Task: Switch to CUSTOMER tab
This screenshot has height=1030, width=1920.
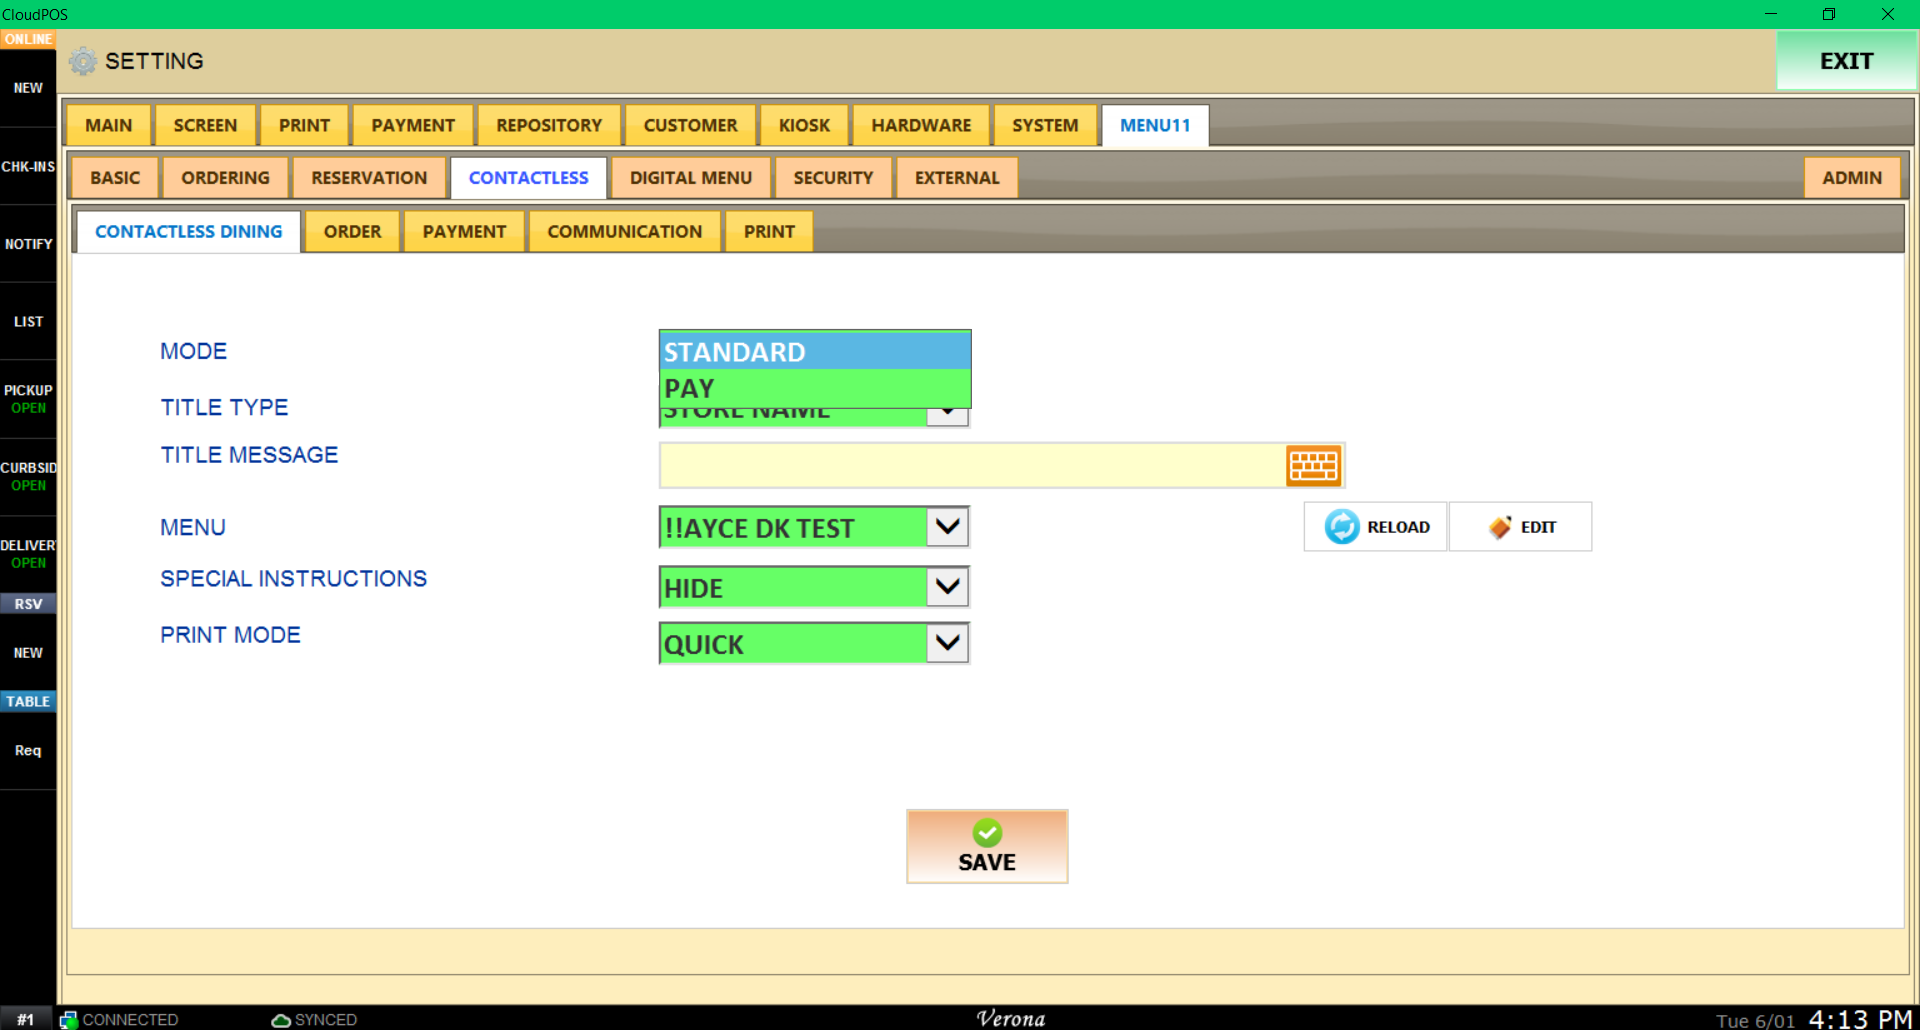Action: coord(690,126)
